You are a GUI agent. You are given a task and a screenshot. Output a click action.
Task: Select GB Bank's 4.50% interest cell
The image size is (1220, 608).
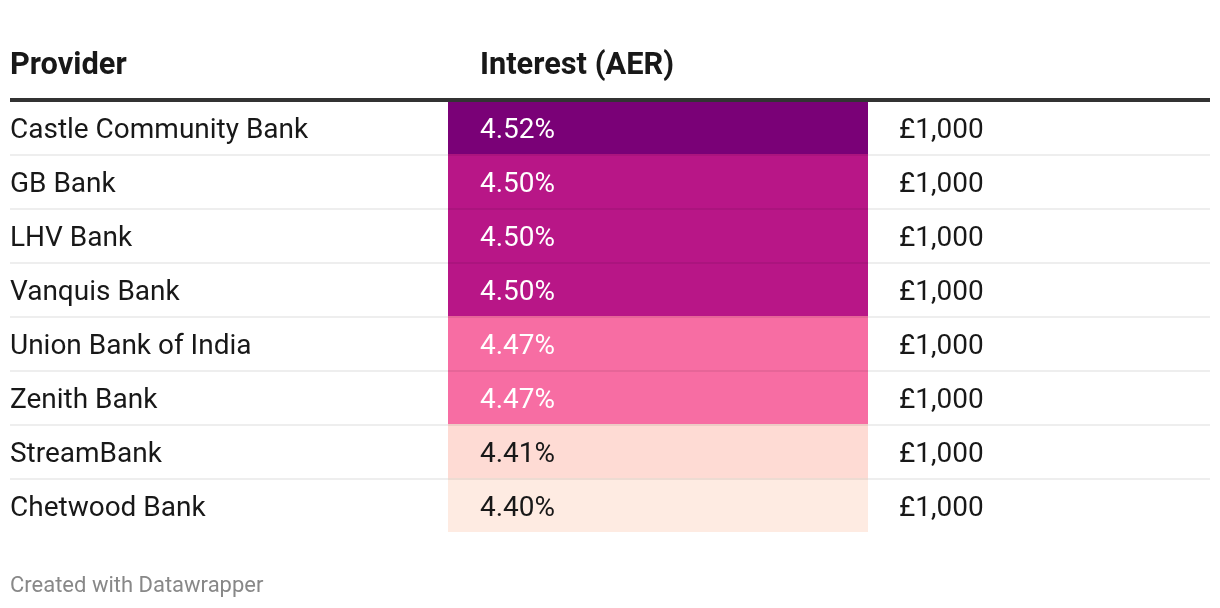pos(657,183)
